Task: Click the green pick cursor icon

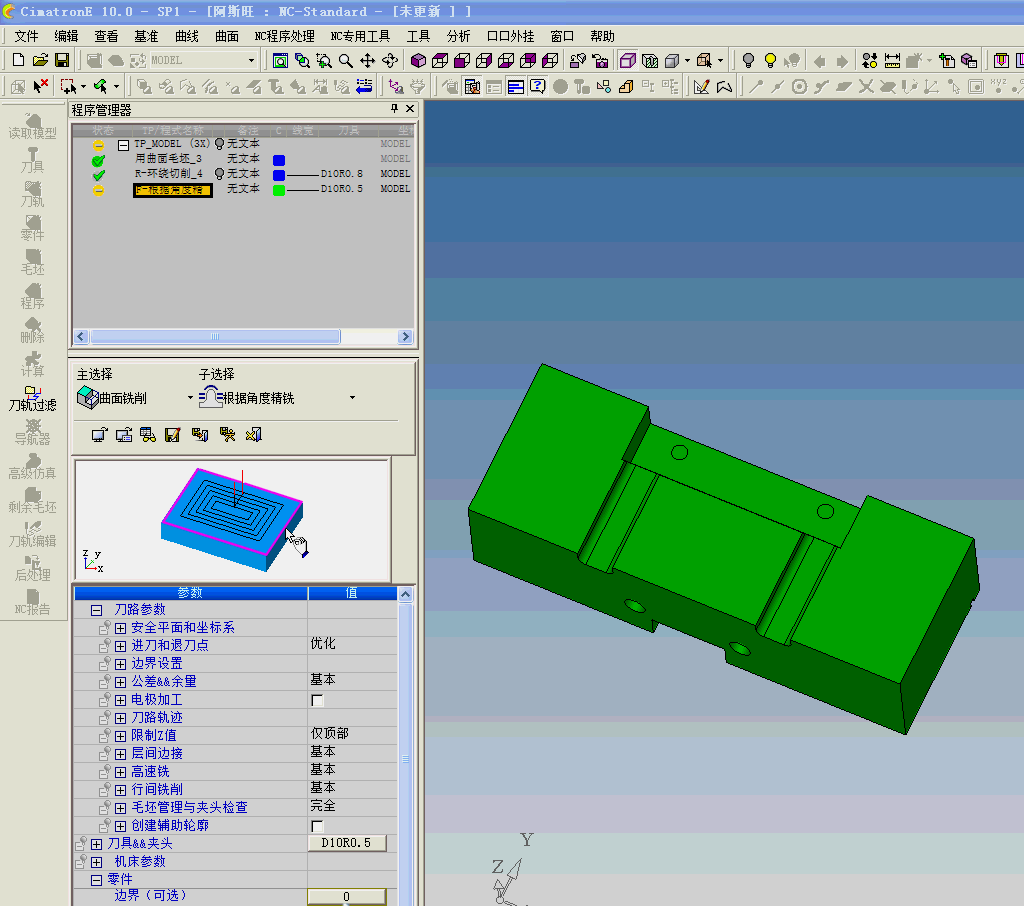Action: 100,86
